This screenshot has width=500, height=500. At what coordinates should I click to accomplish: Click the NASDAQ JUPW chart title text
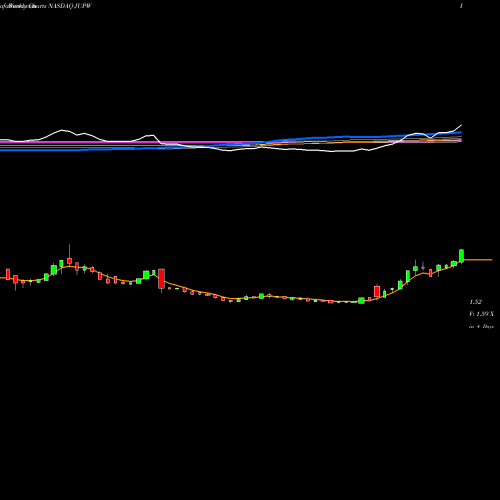(70, 6)
